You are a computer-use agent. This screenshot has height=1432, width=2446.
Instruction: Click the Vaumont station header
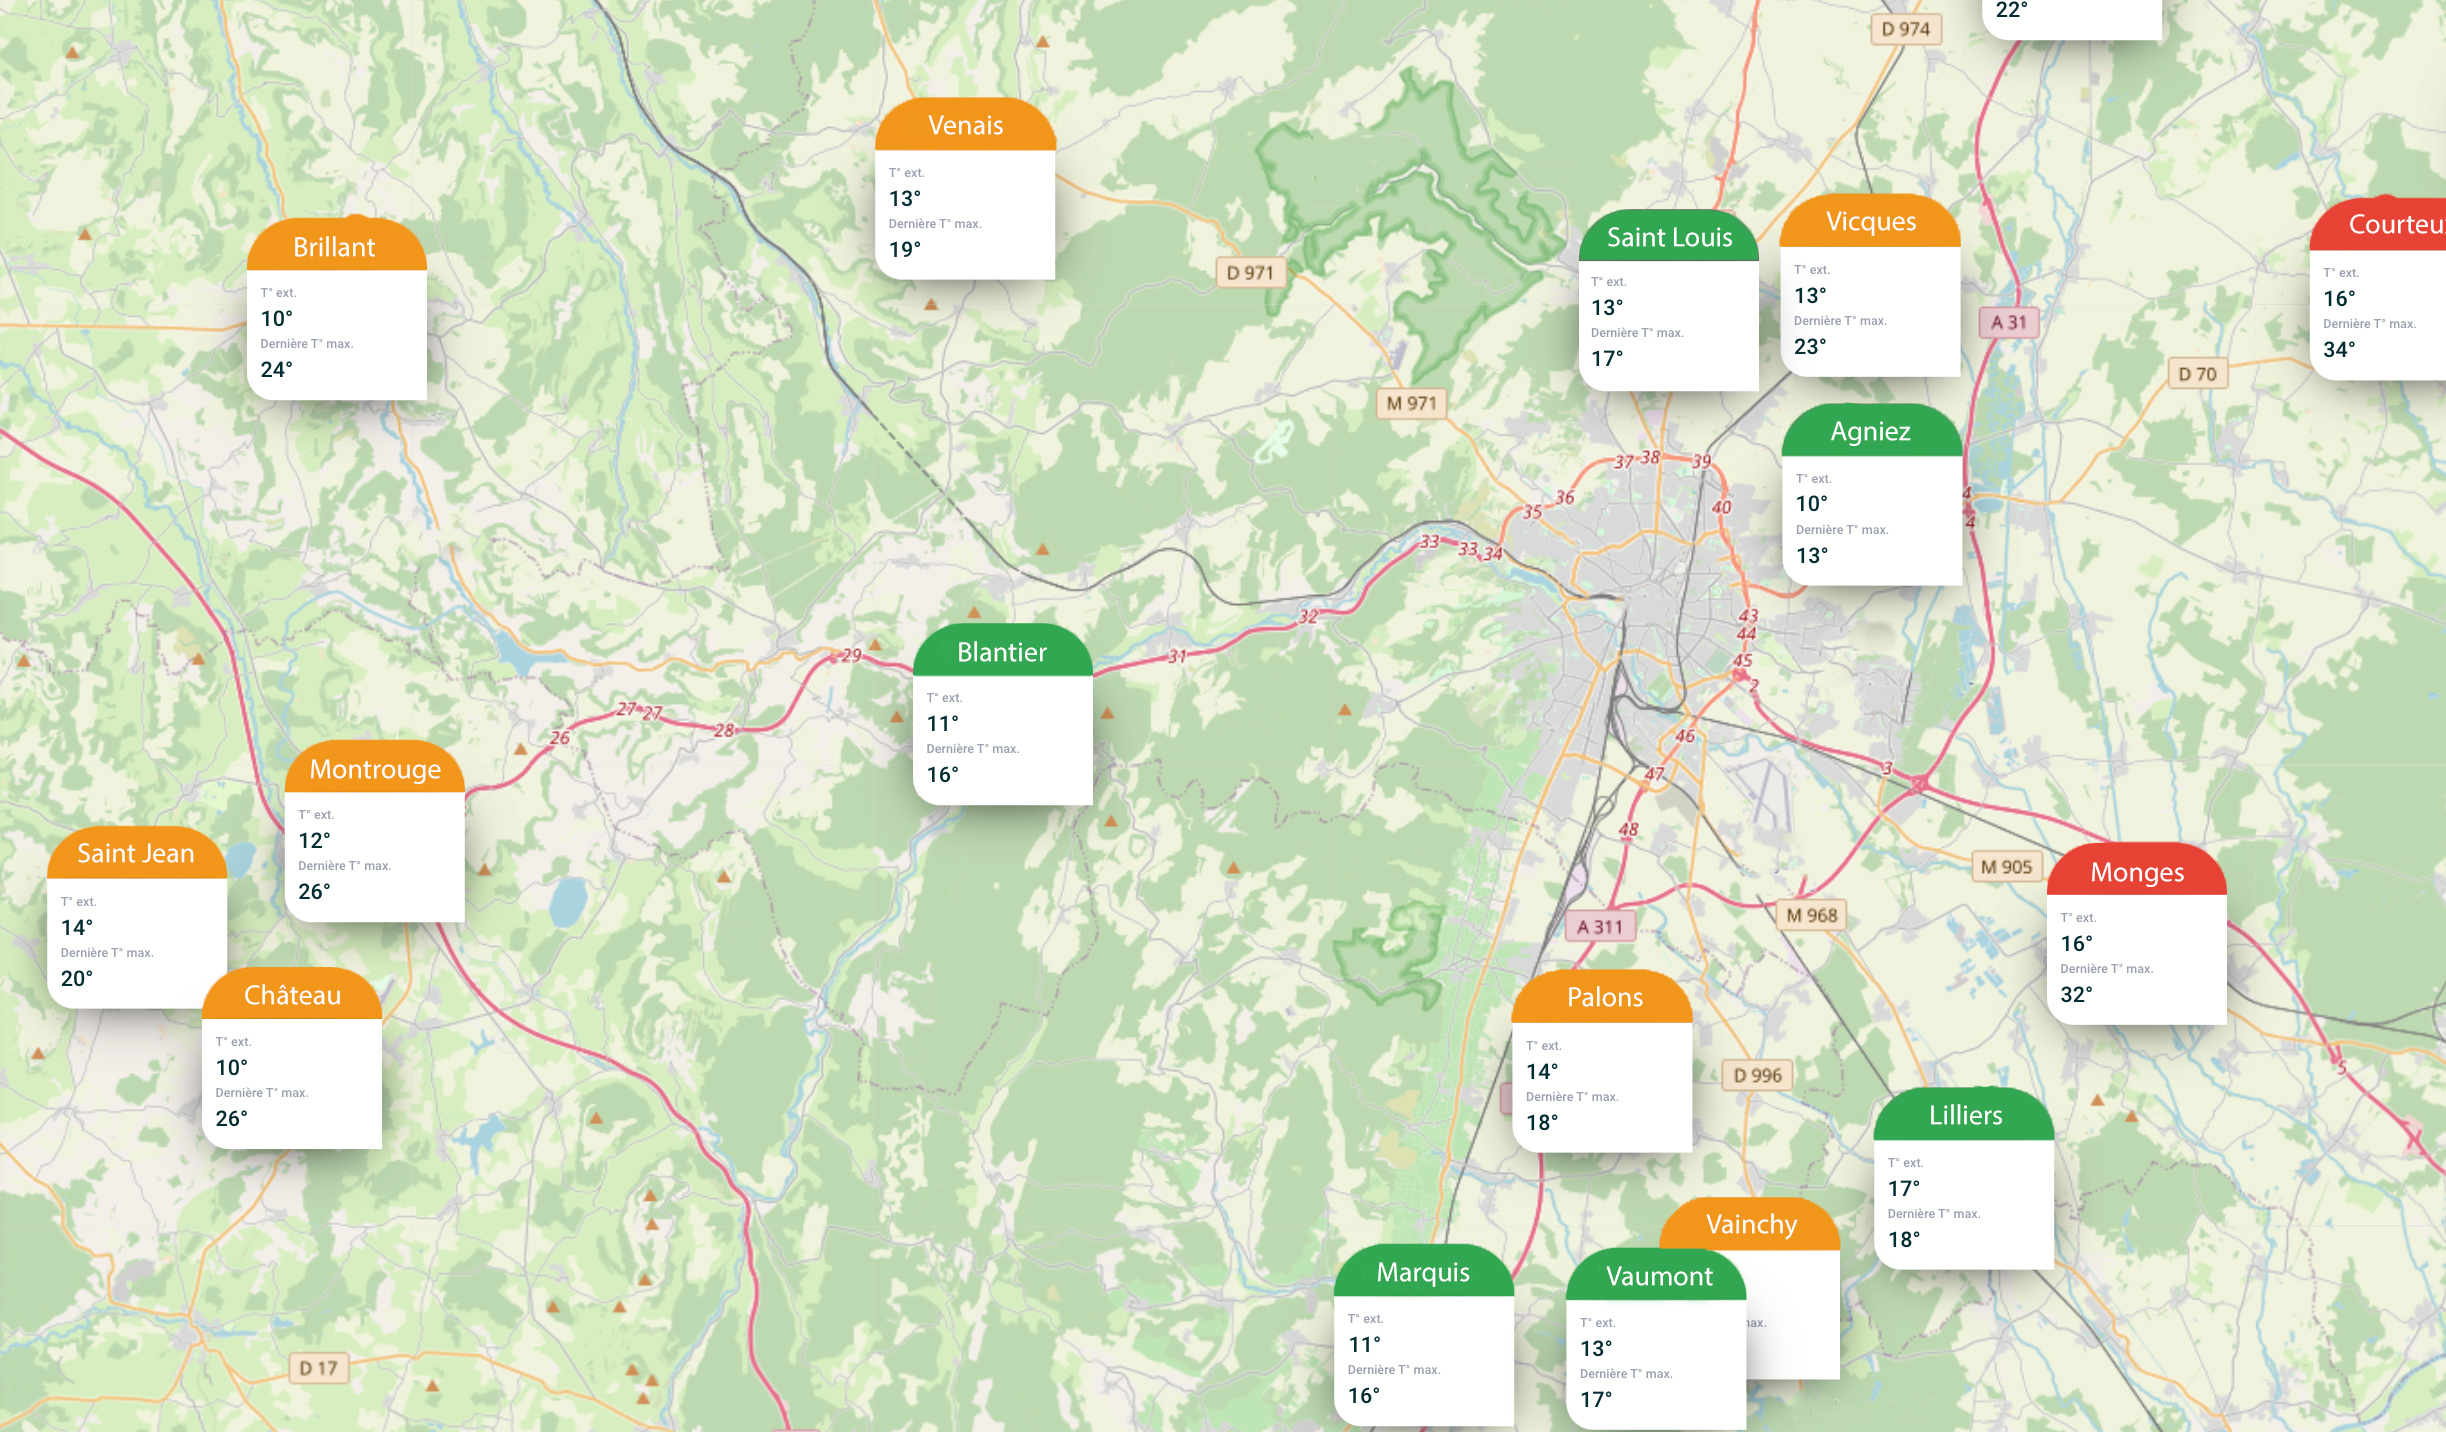click(1658, 1277)
